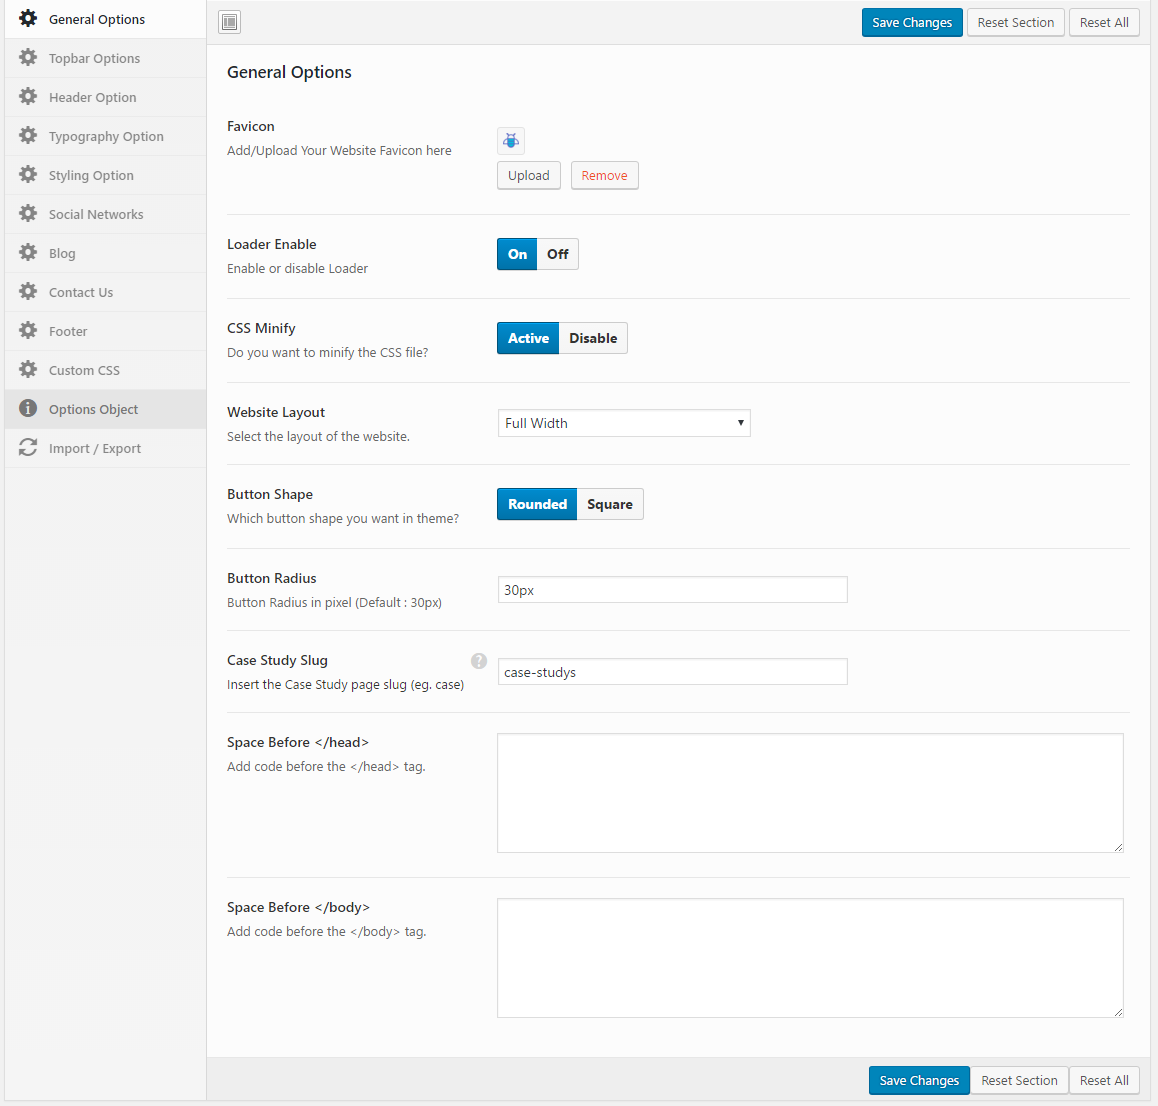
Task: Click the gear icon next to Social Networks
Action: point(28,214)
